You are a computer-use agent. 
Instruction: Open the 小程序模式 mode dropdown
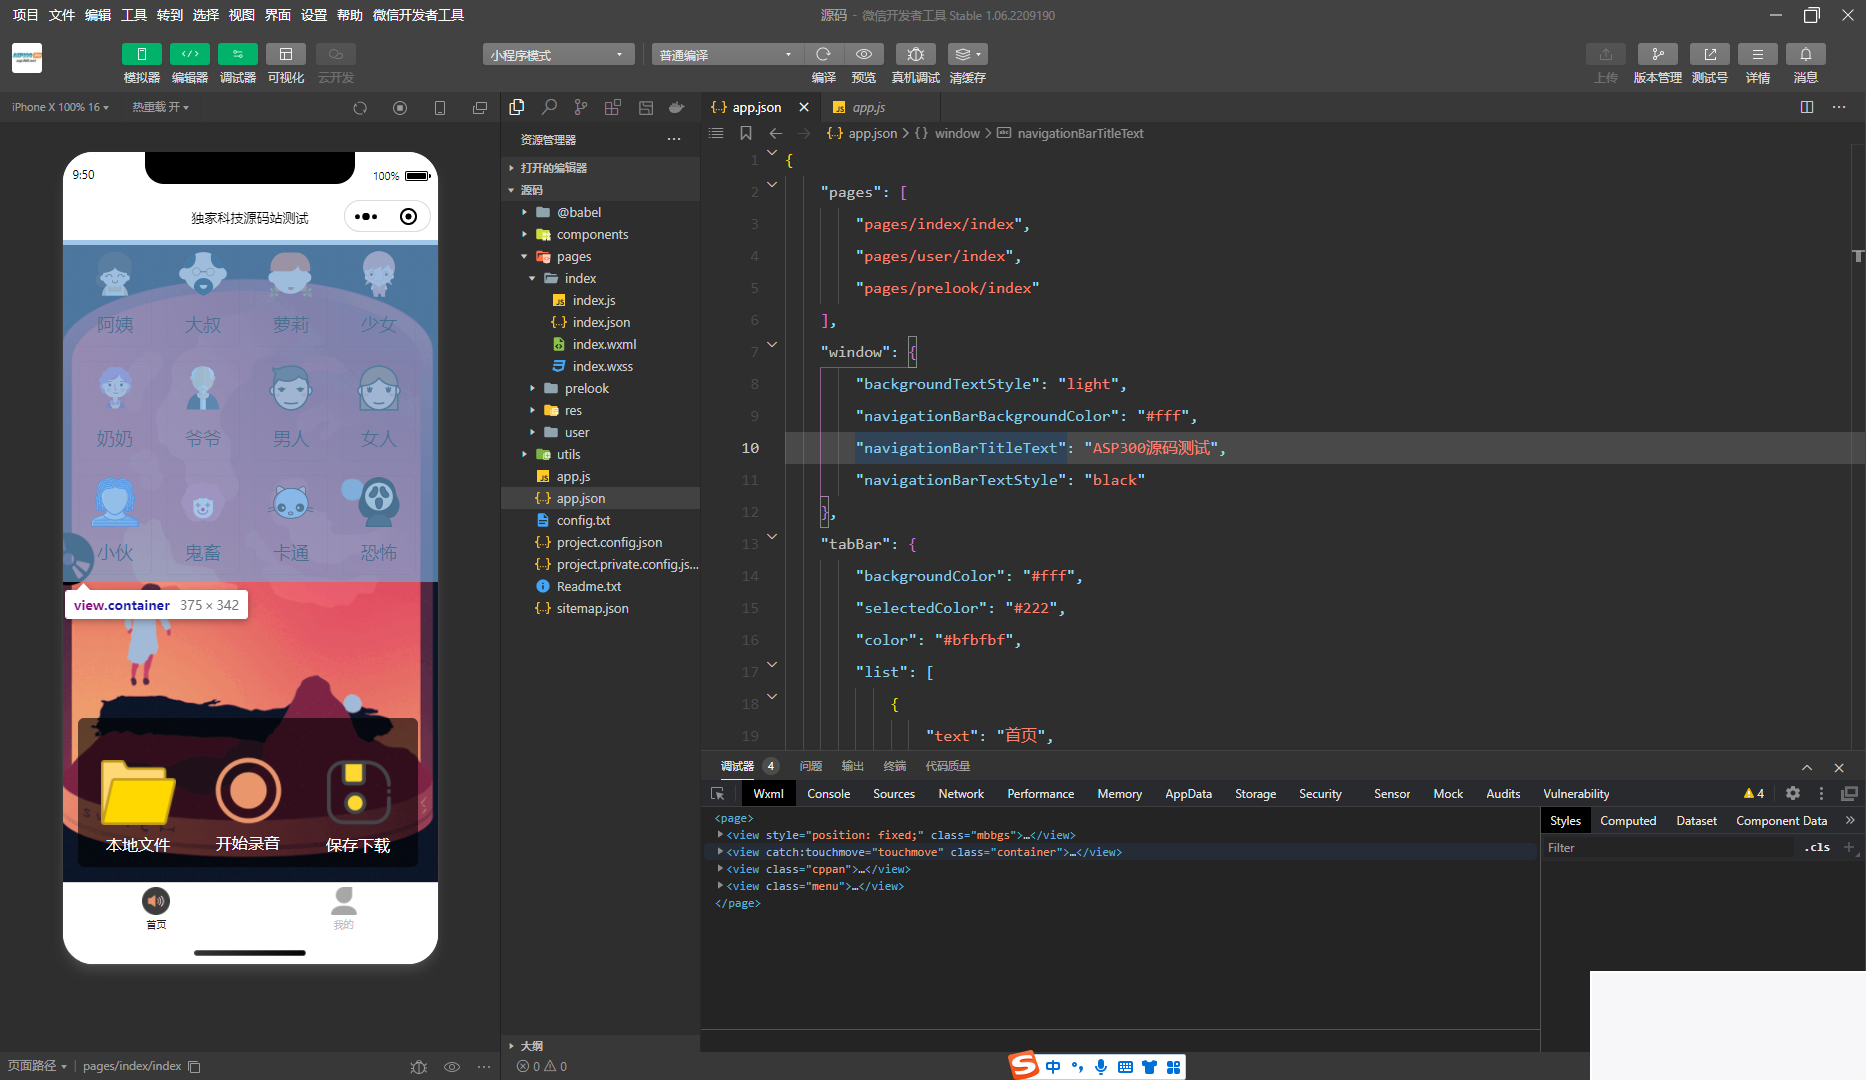pos(557,55)
